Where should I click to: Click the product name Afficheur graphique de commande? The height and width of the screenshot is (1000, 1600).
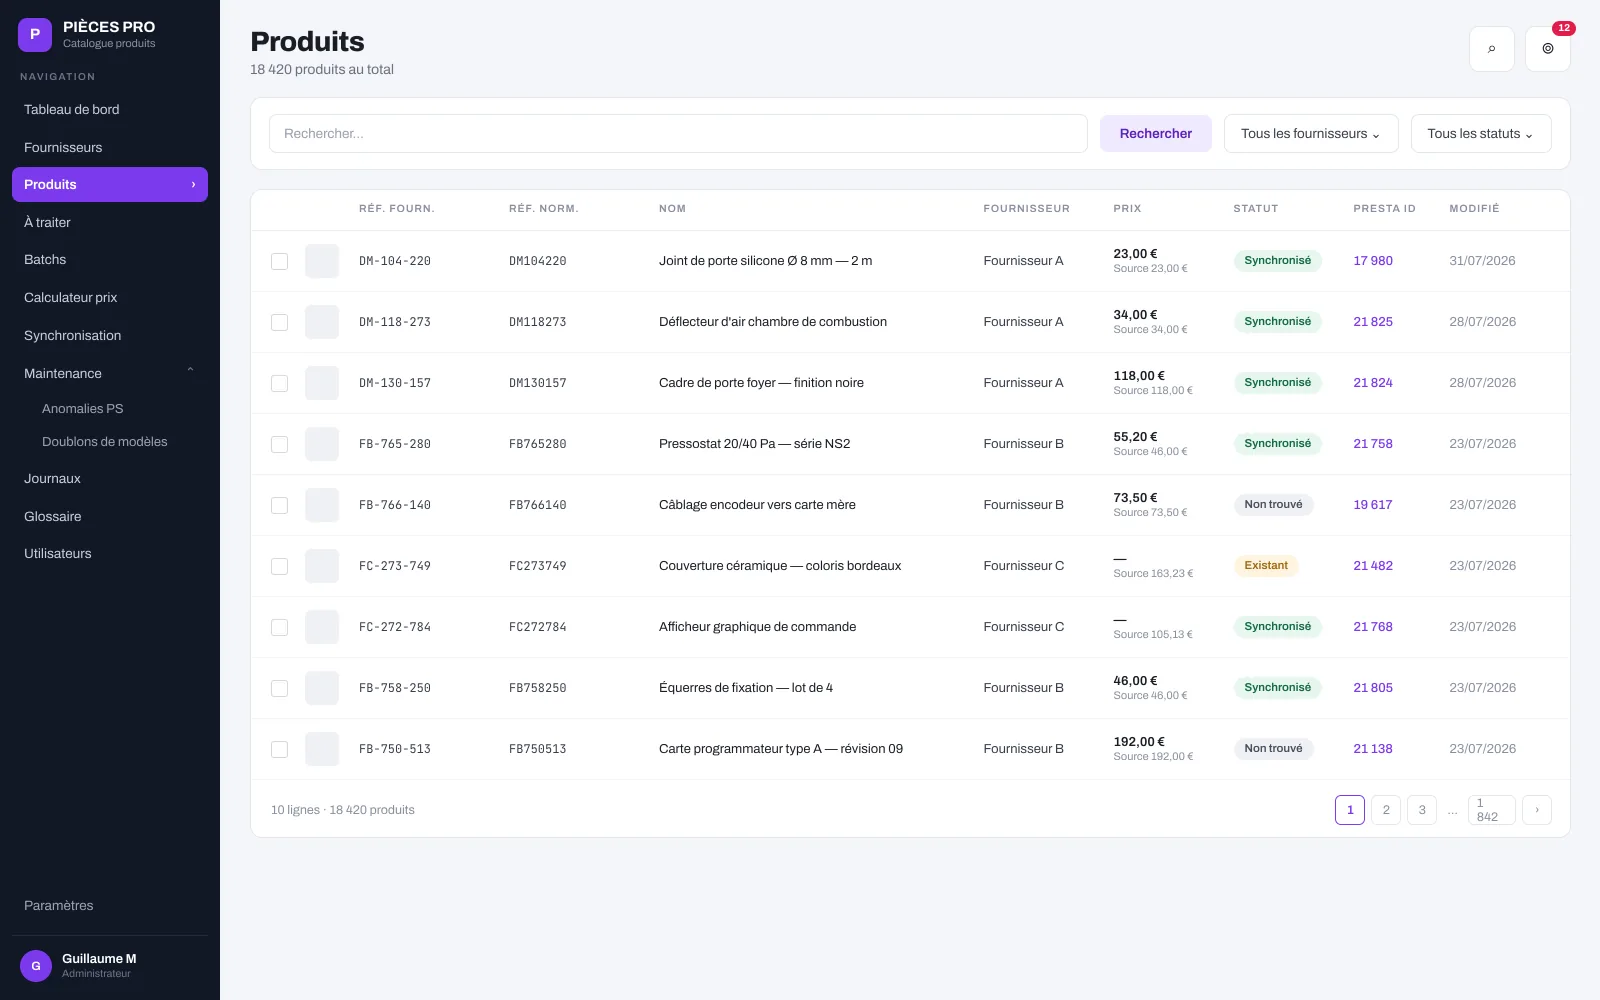coord(757,627)
